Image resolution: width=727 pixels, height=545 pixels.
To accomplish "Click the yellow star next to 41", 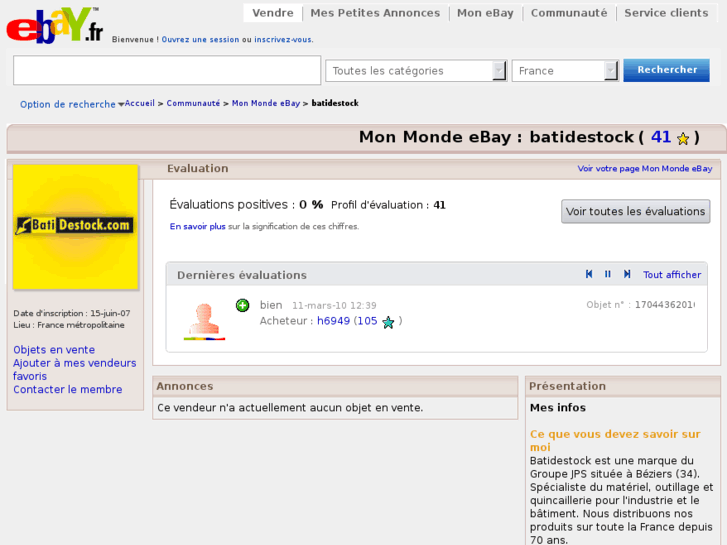I will pos(682,139).
